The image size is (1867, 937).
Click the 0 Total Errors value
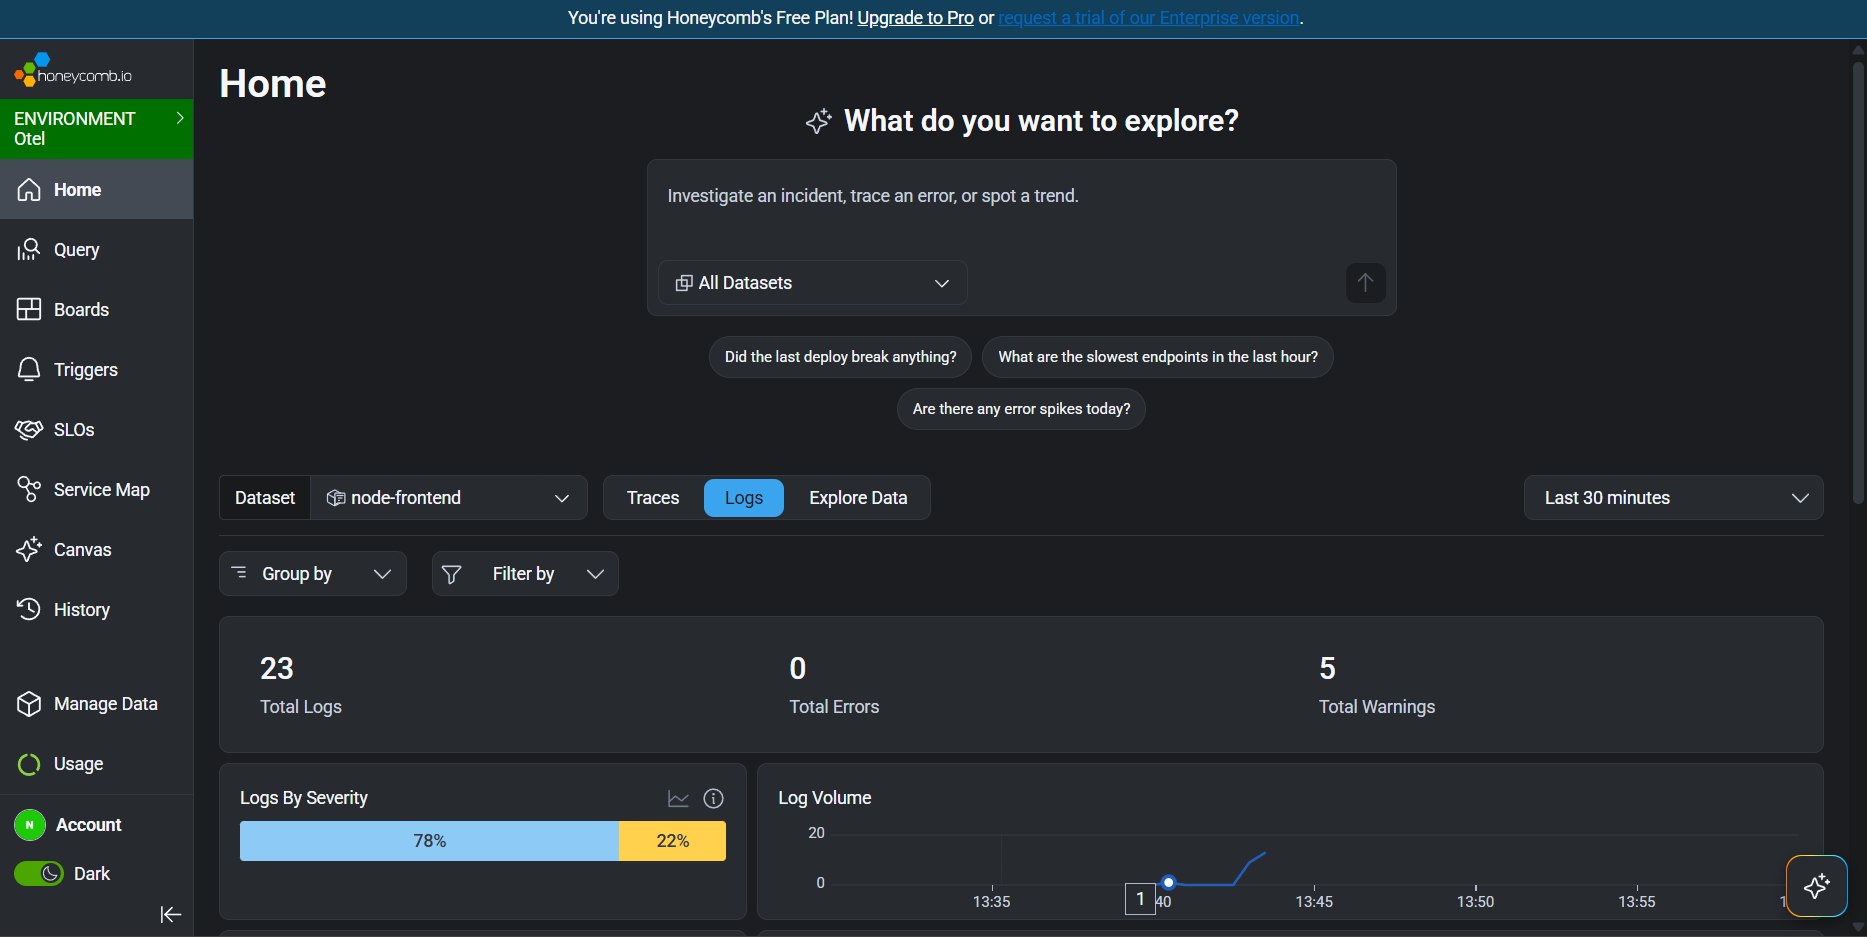coord(798,668)
